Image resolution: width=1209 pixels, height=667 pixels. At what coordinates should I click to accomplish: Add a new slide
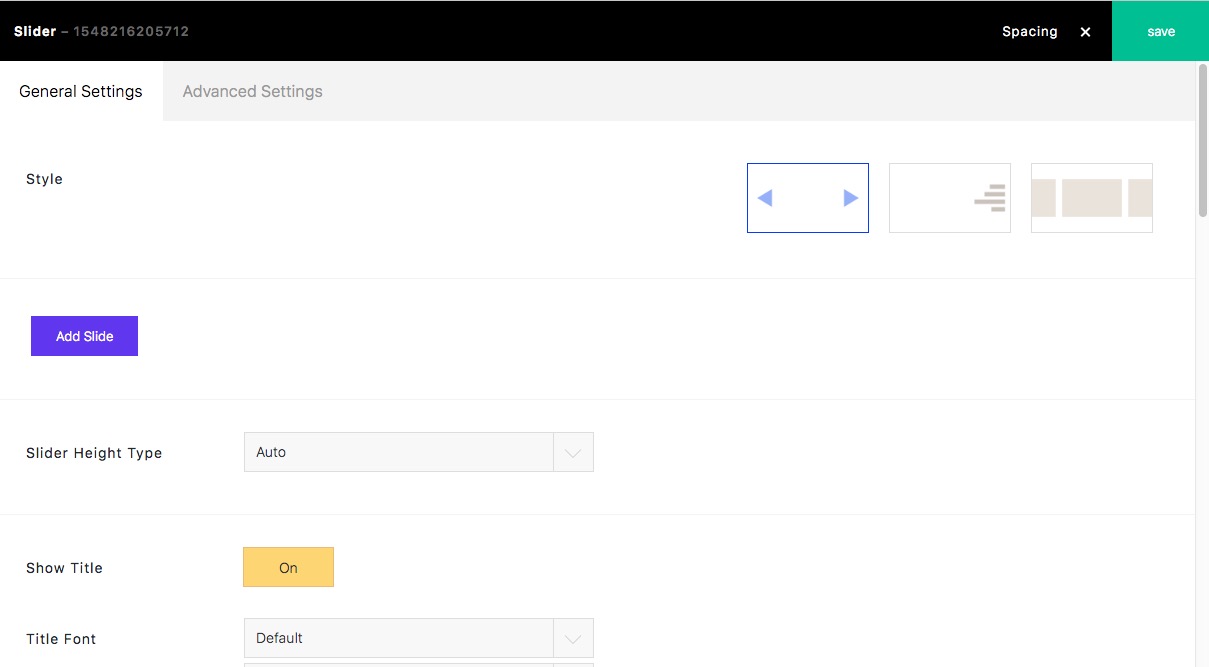point(84,336)
